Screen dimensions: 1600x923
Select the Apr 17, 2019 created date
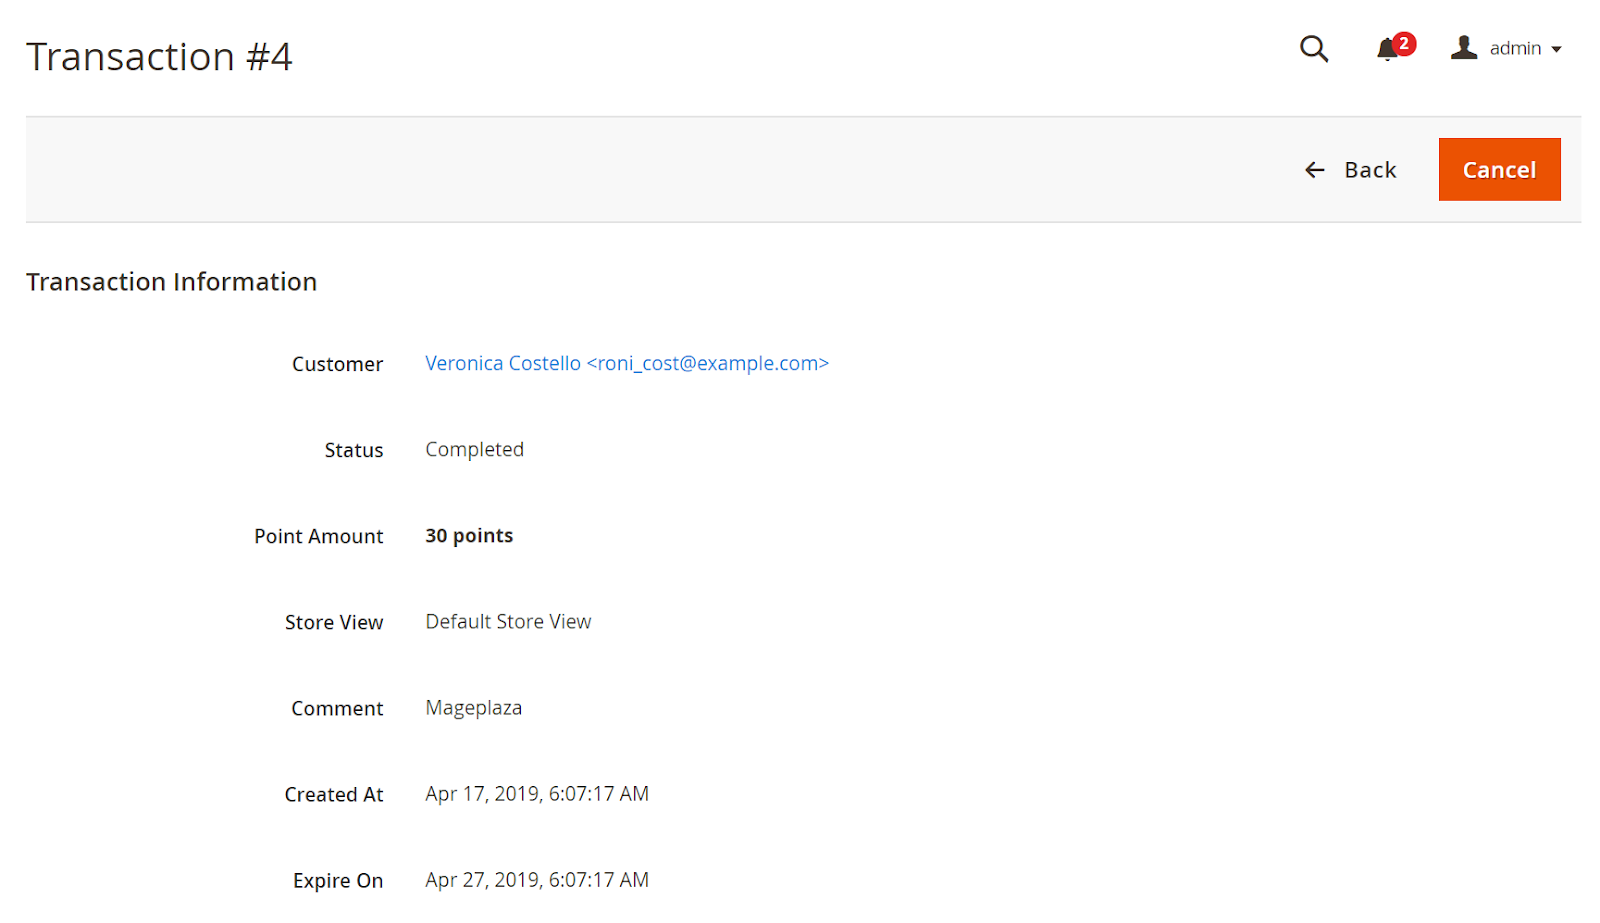pyautogui.click(x=536, y=793)
